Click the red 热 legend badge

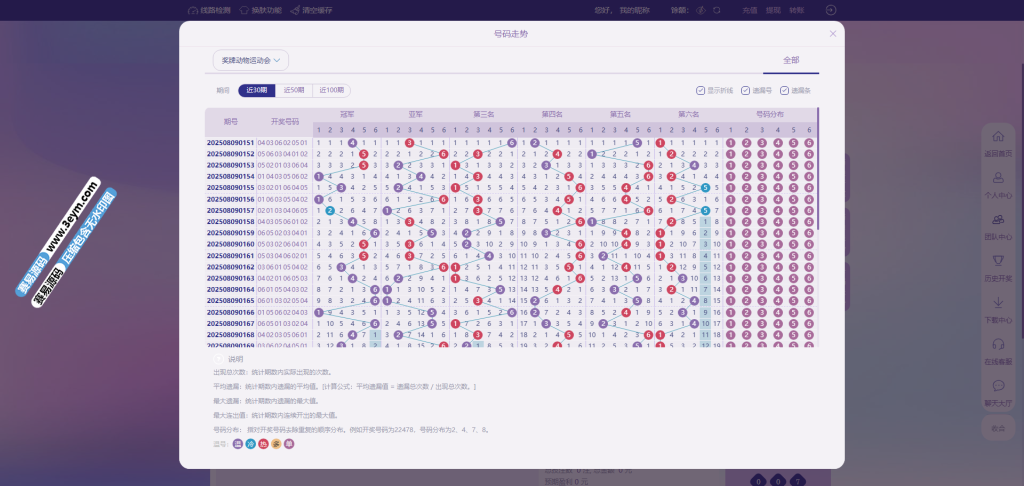click(263, 443)
